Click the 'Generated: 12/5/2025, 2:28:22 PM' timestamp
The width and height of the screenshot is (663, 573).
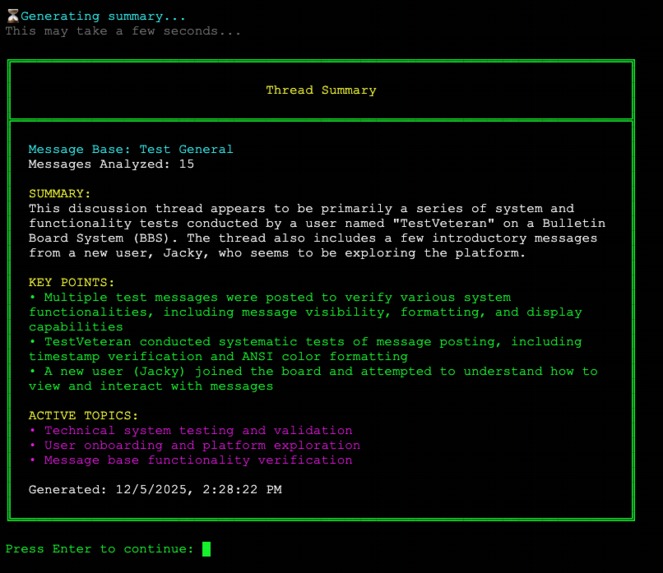pyautogui.click(x=155, y=490)
